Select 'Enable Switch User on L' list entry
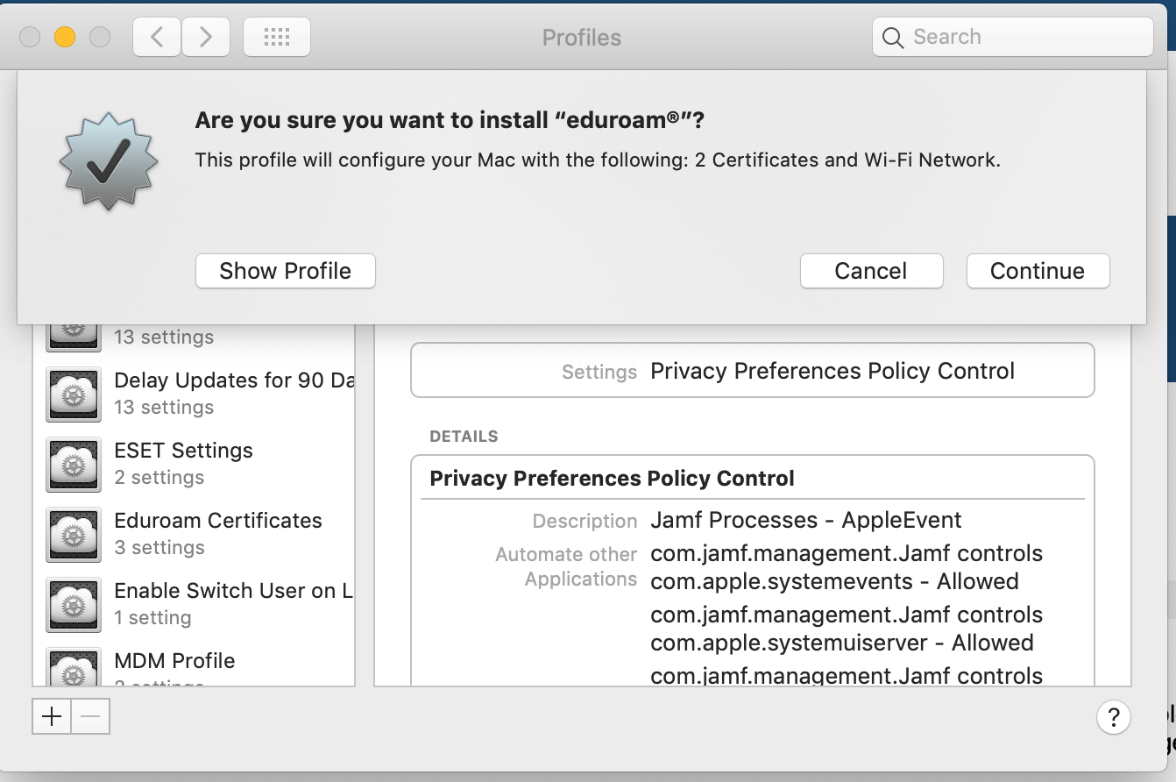The height and width of the screenshot is (782, 1176). (194, 605)
